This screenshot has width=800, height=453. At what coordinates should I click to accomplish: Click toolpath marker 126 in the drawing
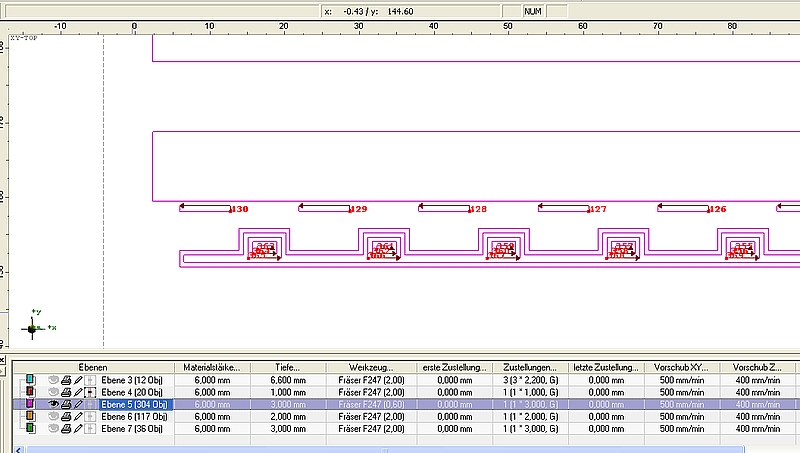point(718,209)
